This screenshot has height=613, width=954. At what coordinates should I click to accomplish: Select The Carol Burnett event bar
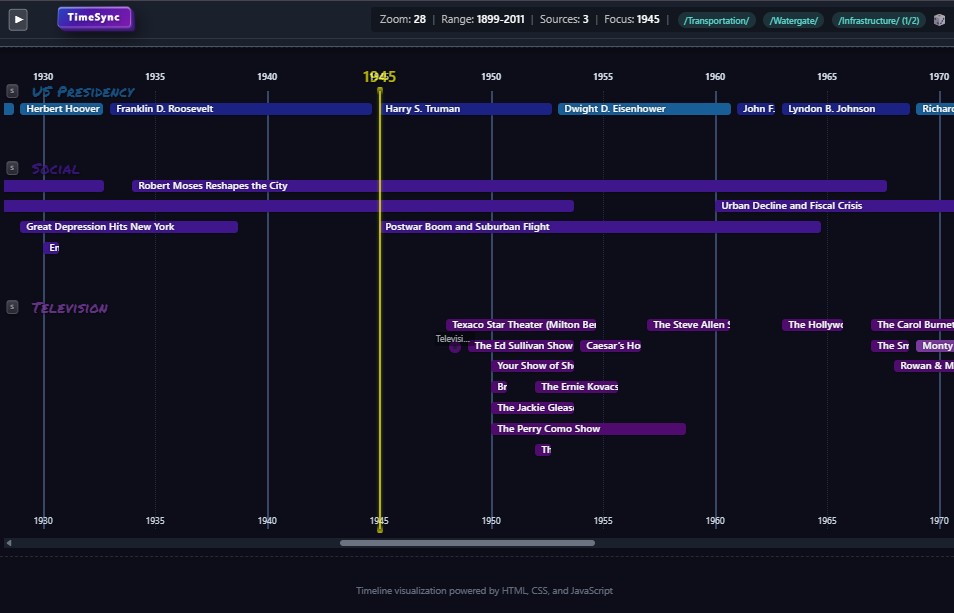click(x=913, y=325)
